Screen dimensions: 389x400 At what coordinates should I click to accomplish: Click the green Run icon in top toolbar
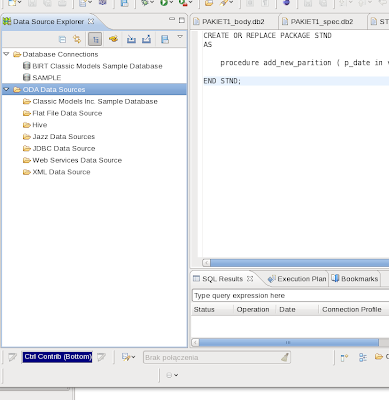tap(164, 3)
